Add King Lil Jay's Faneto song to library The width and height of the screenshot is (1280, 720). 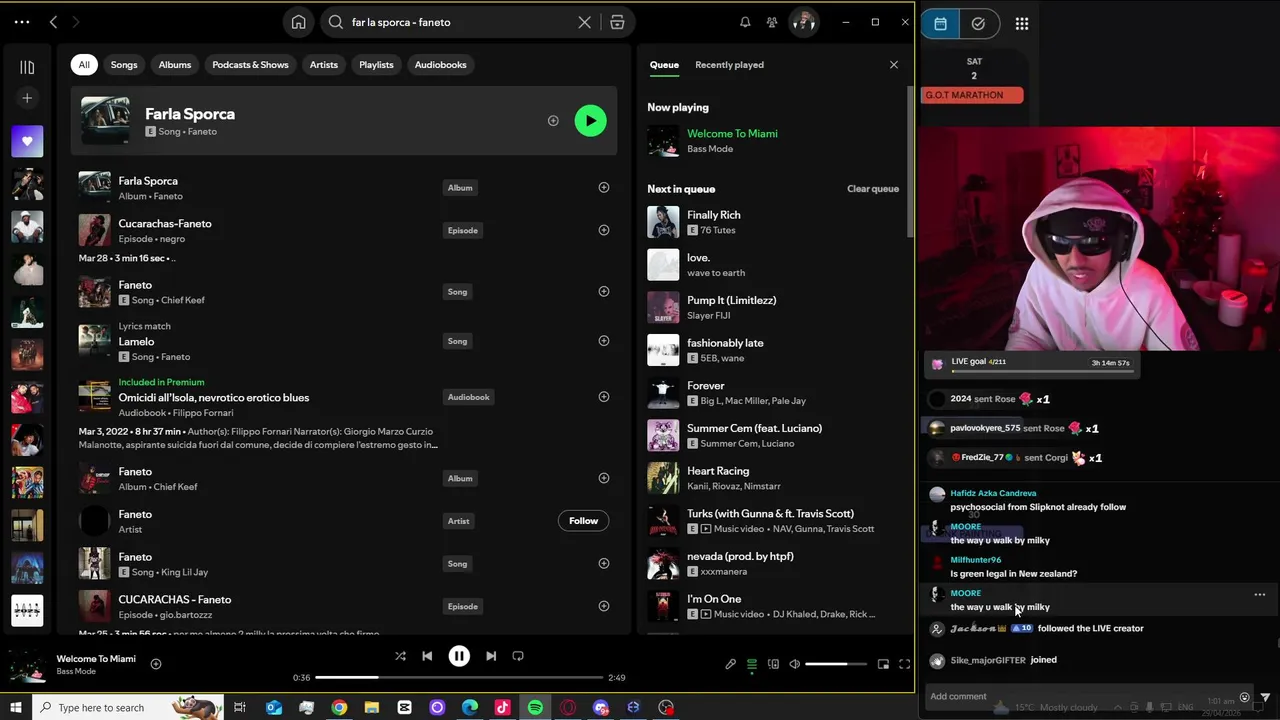tap(604, 563)
